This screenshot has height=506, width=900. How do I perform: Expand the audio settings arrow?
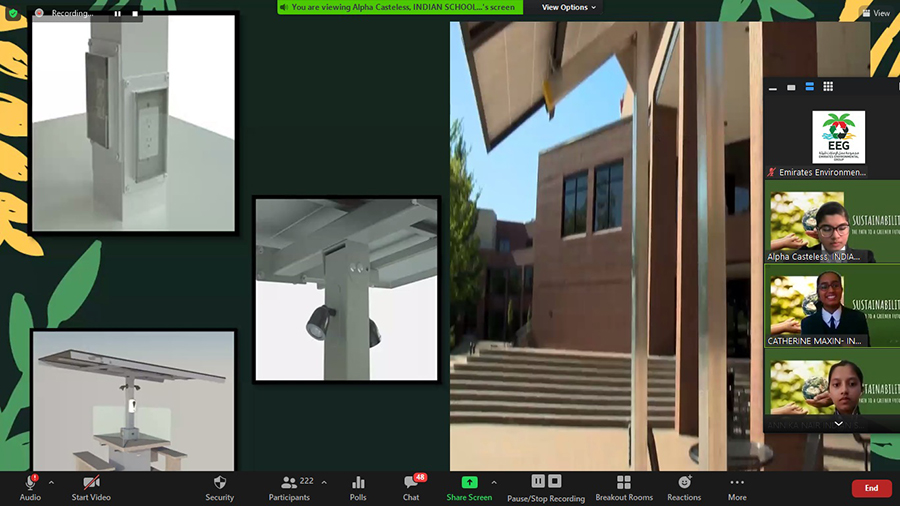[x=51, y=482]
